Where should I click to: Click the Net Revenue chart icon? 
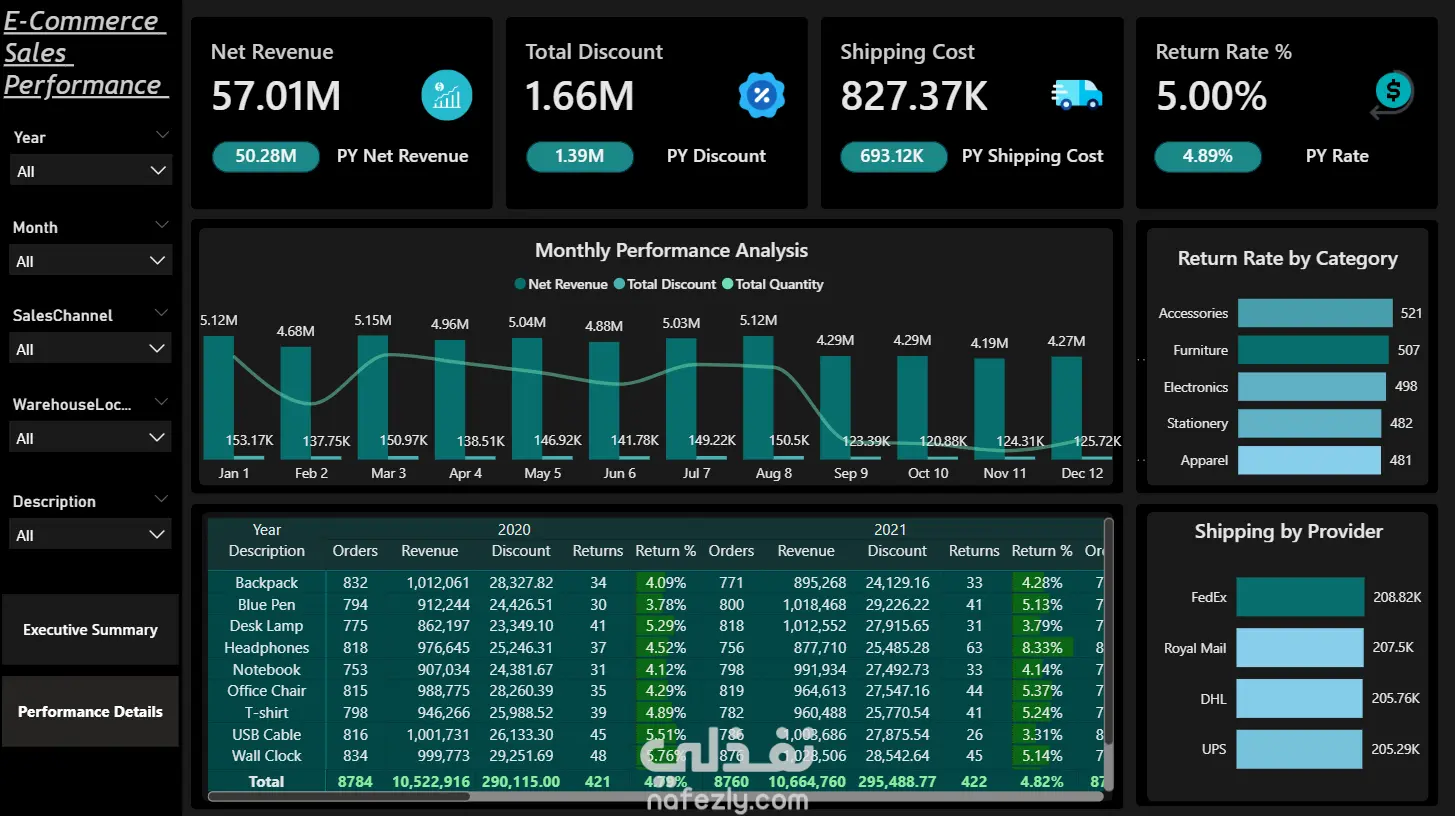coord(446,95)
